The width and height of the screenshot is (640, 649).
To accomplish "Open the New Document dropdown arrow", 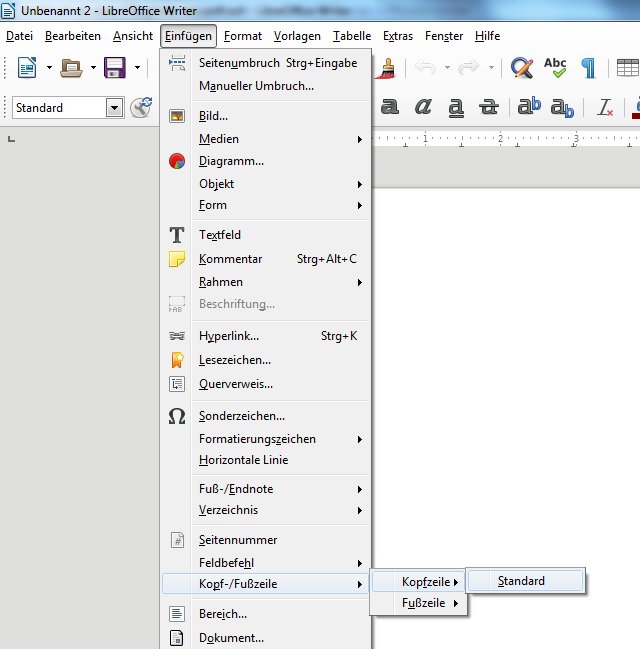I will coord(49,67).
